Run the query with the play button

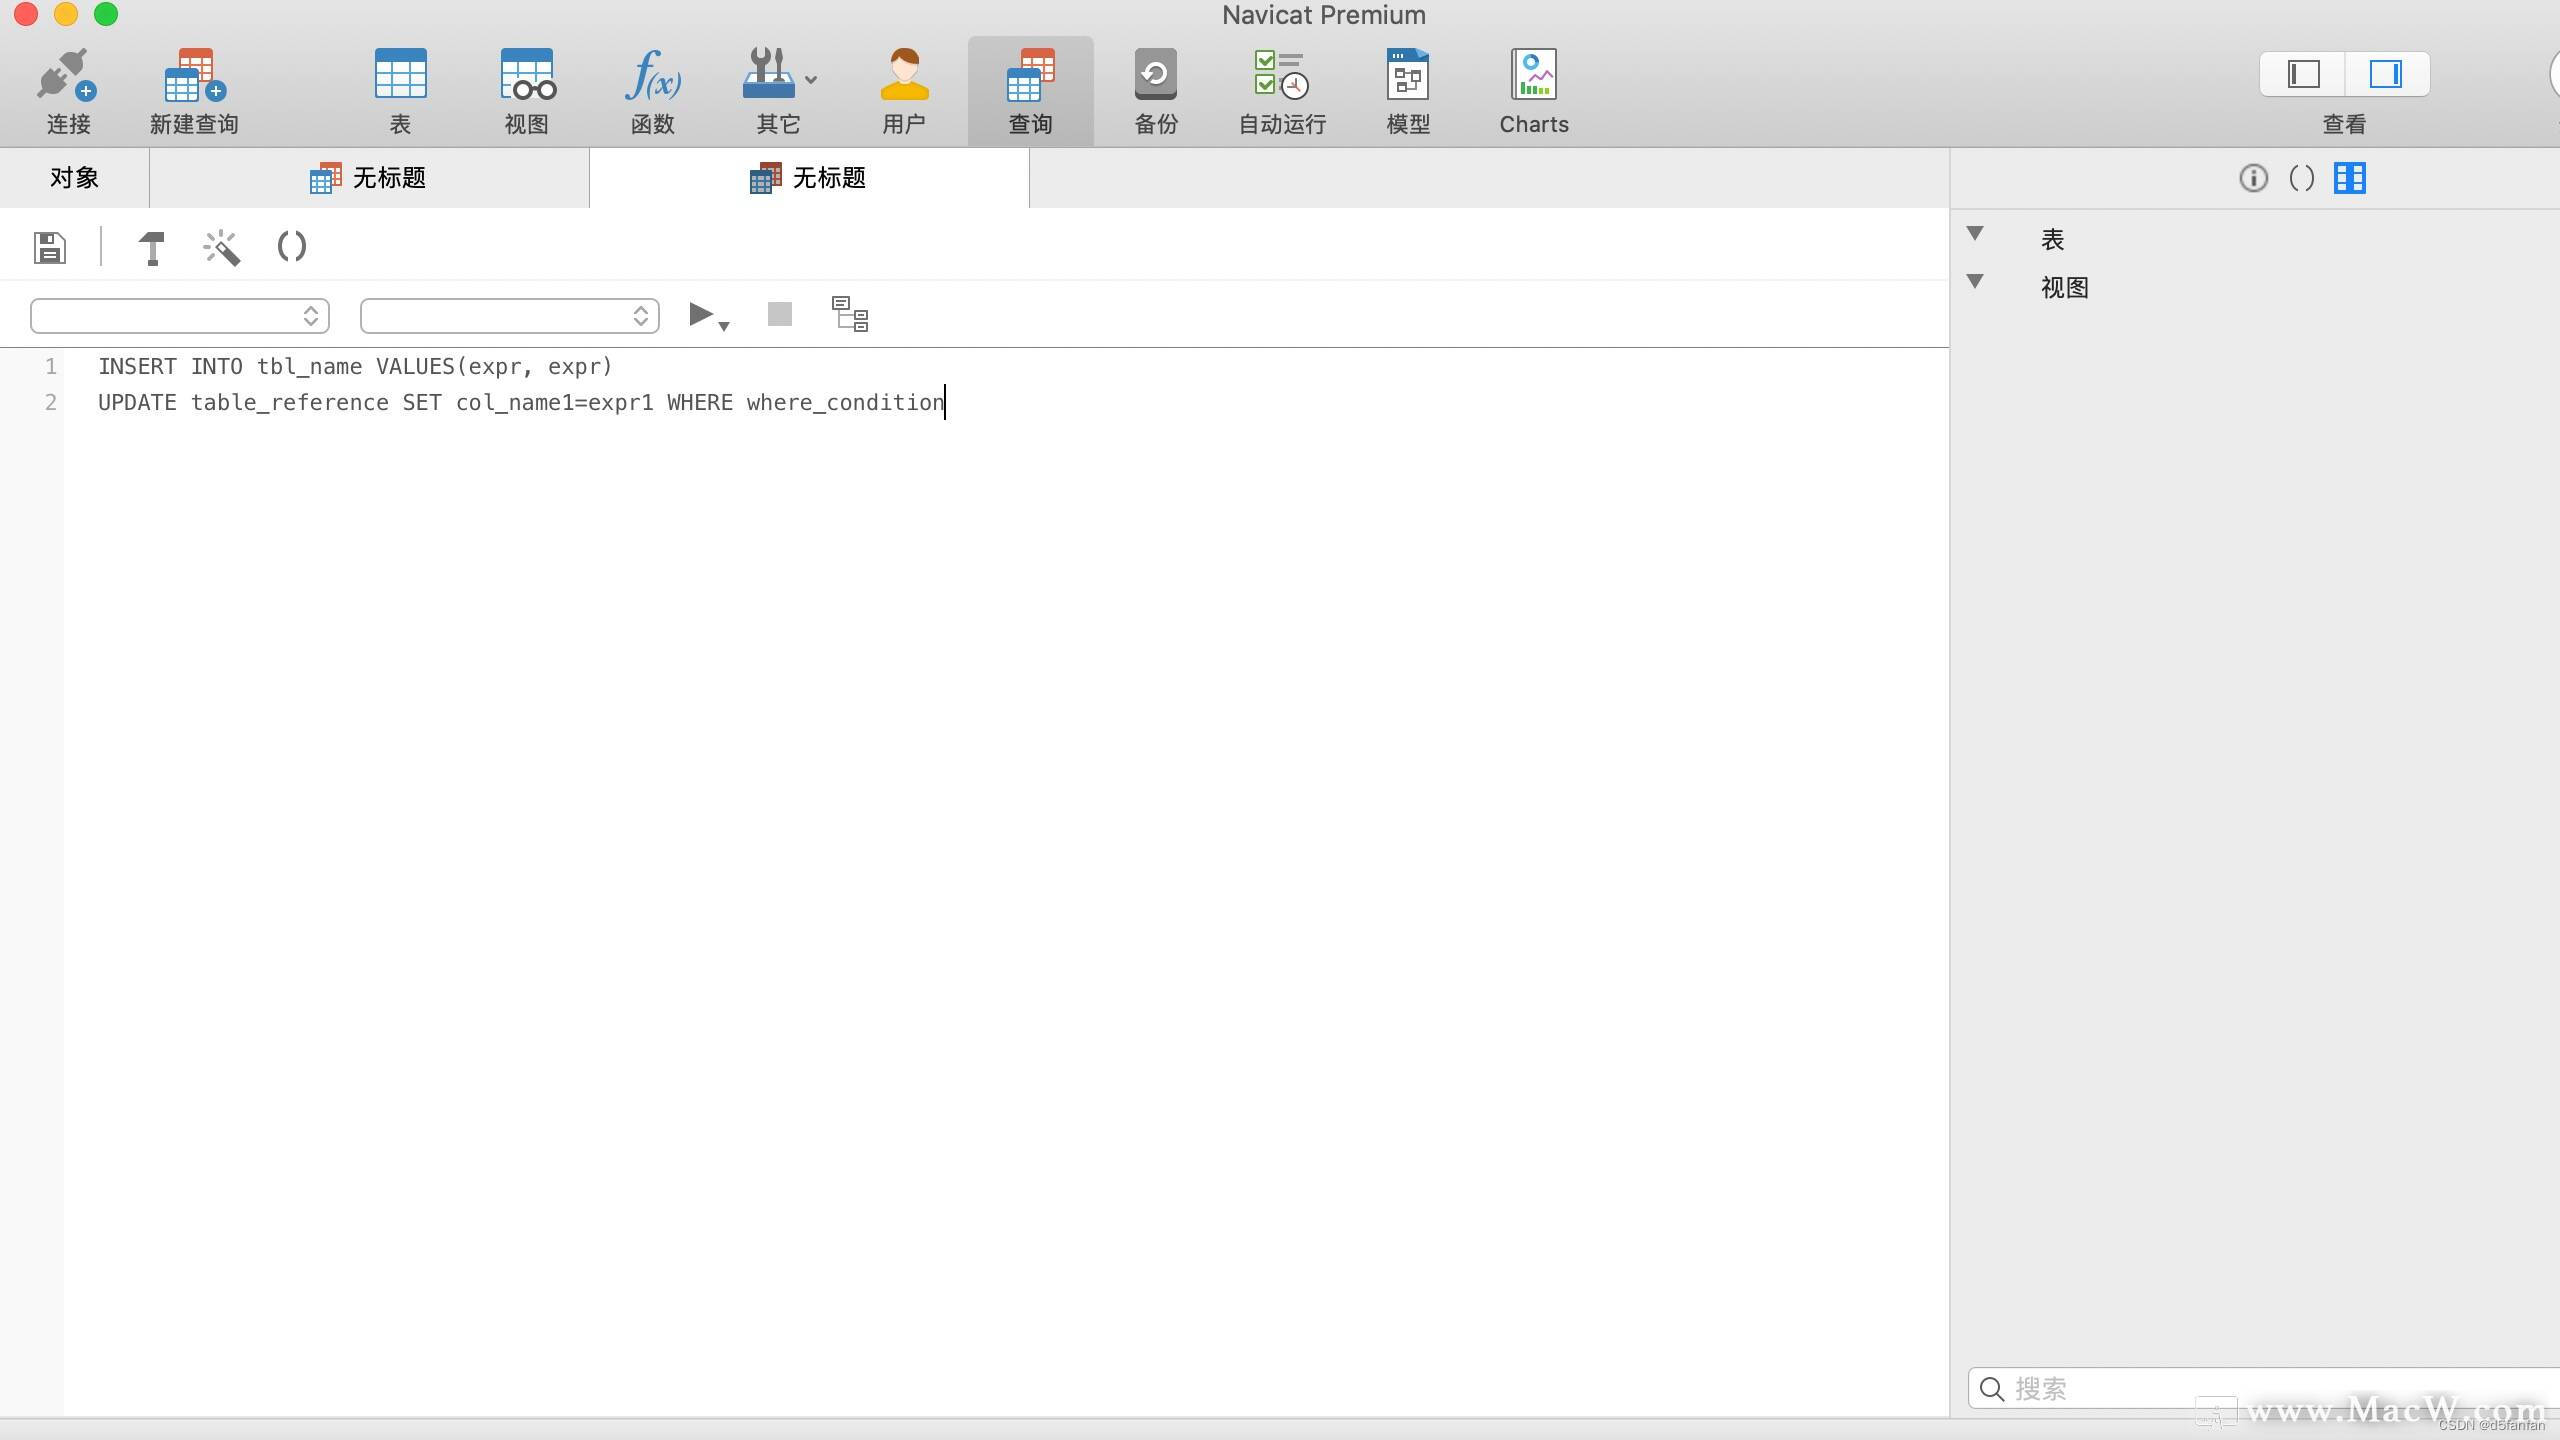click(701, 315)
